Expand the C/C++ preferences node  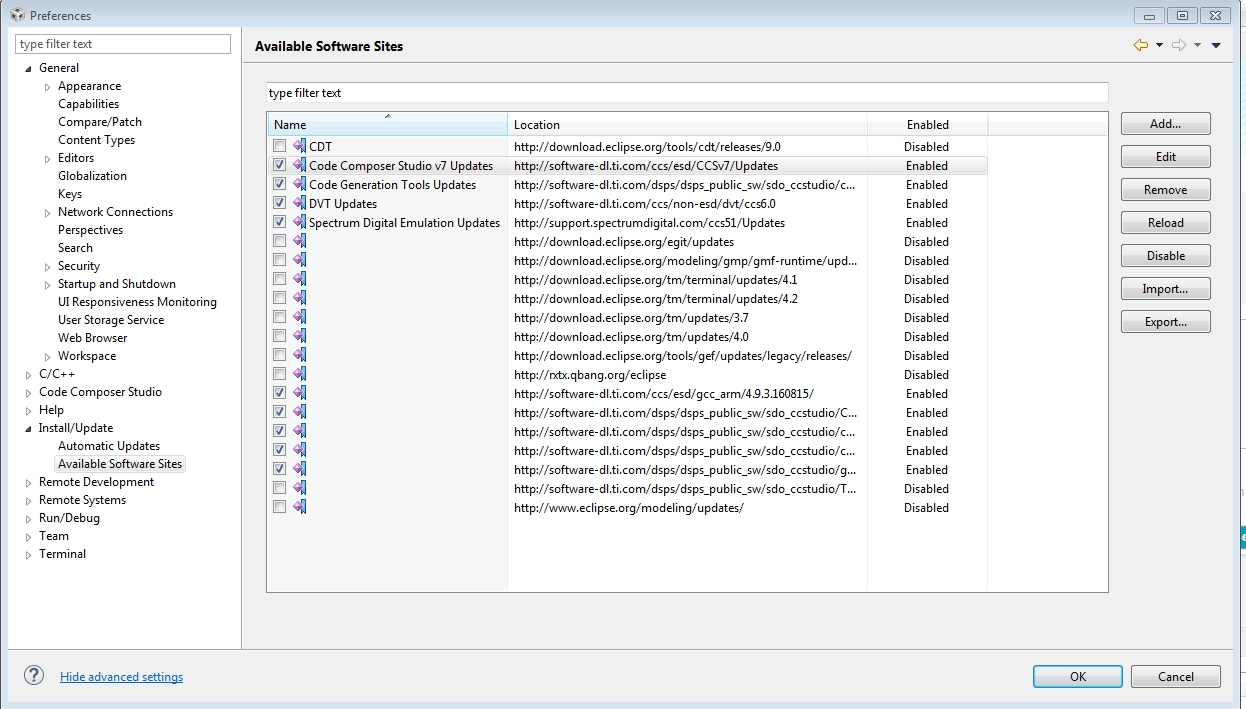[x=28, y=374]
